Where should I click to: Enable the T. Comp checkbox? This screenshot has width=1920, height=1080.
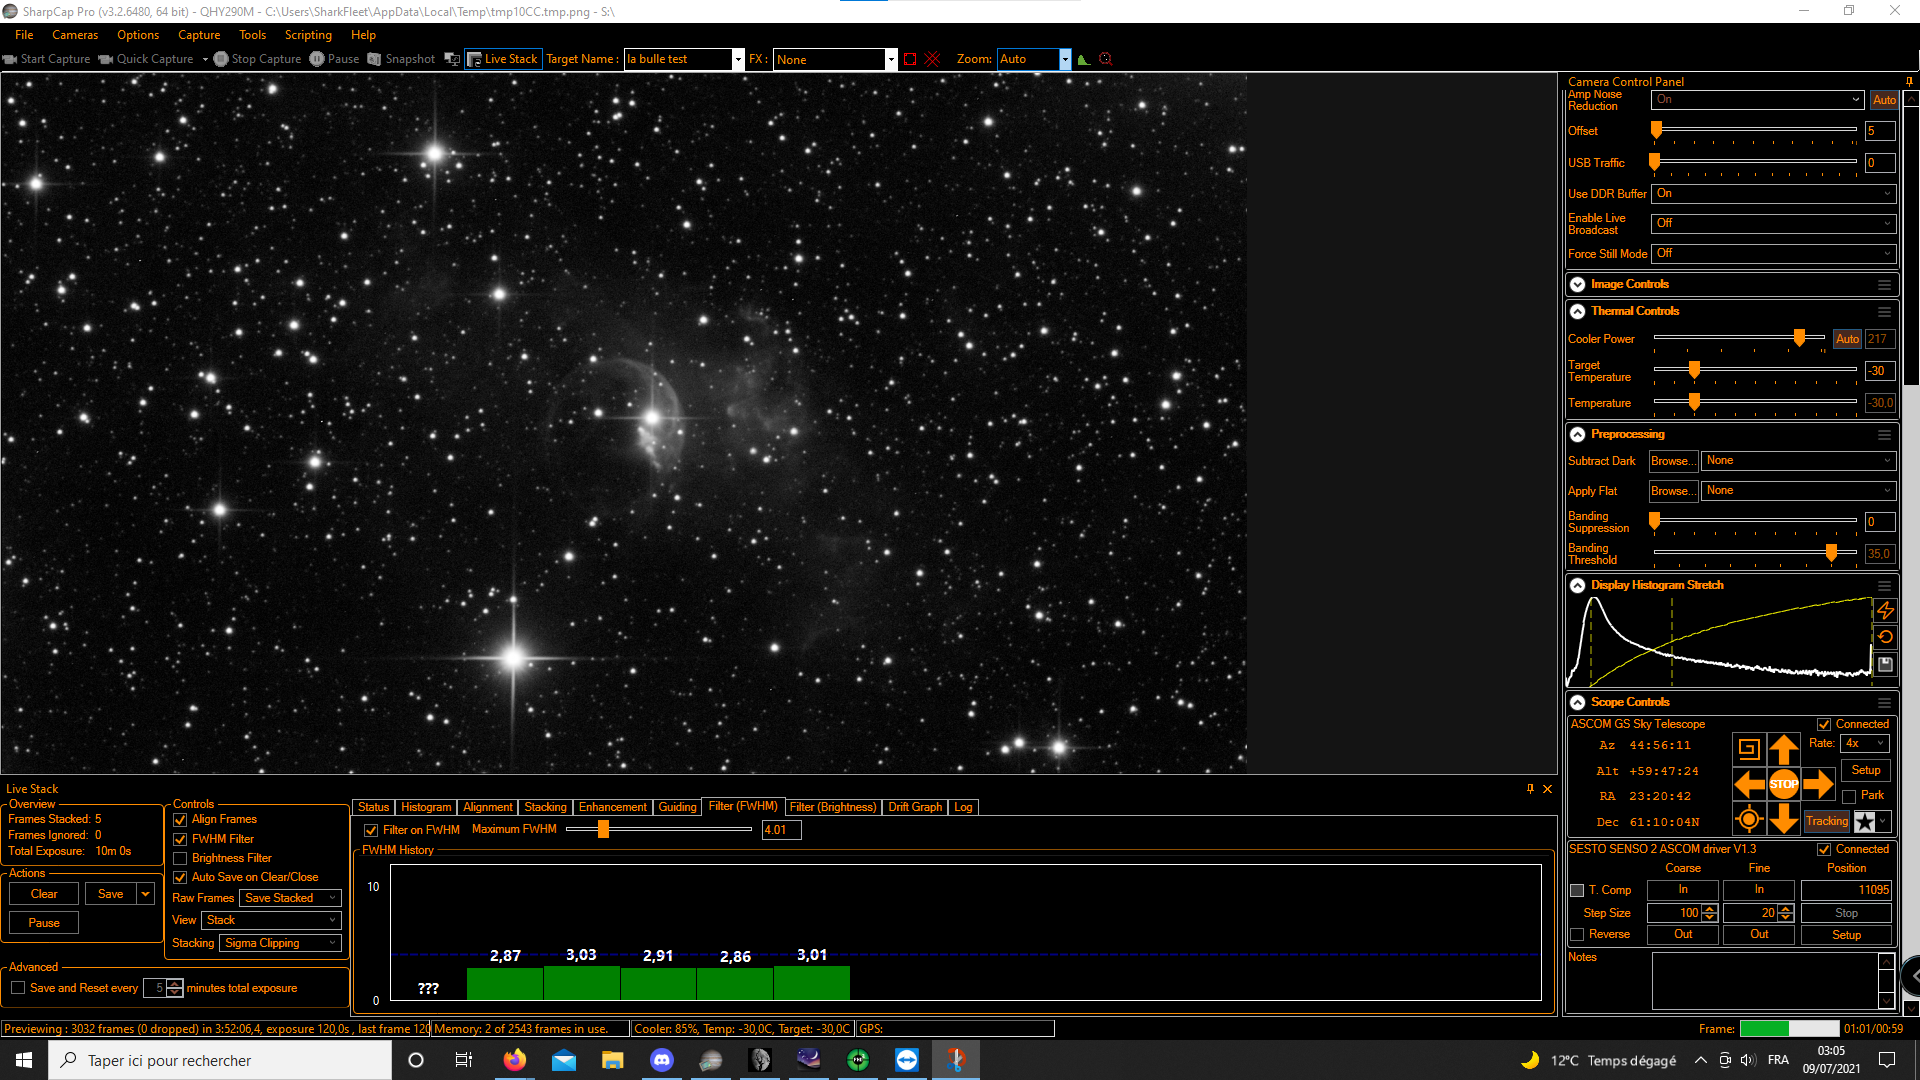(x=1577, y=891)
